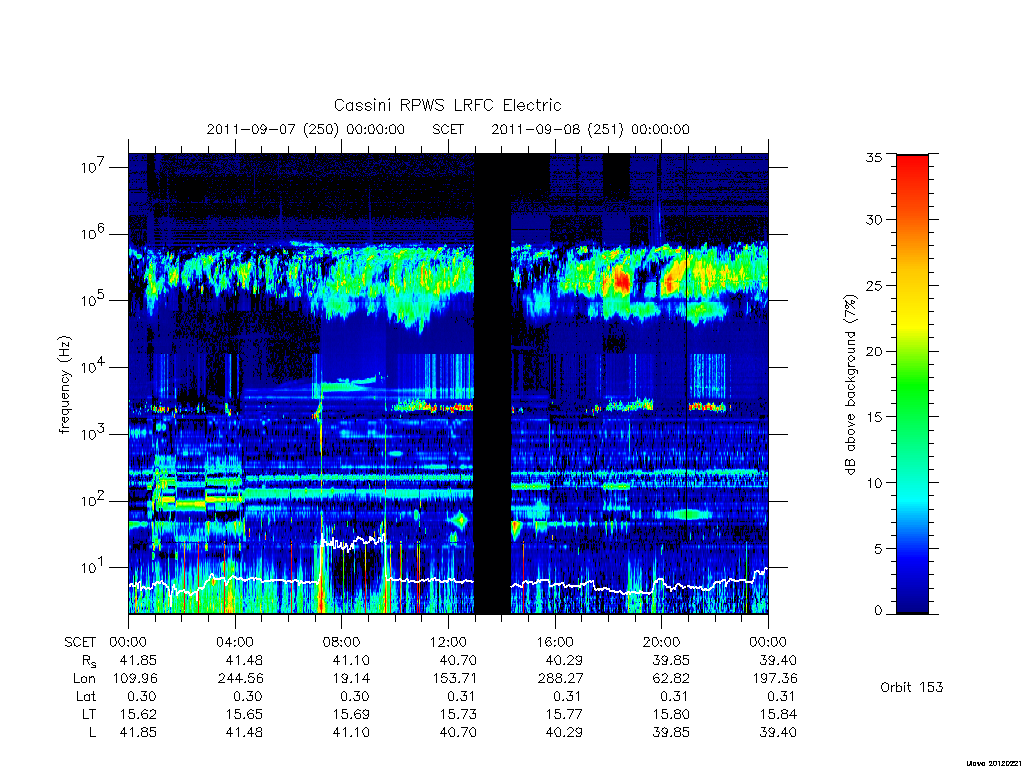Click the LT value "15.62"
Screen dimensions: 1024x768
point(138,714)
